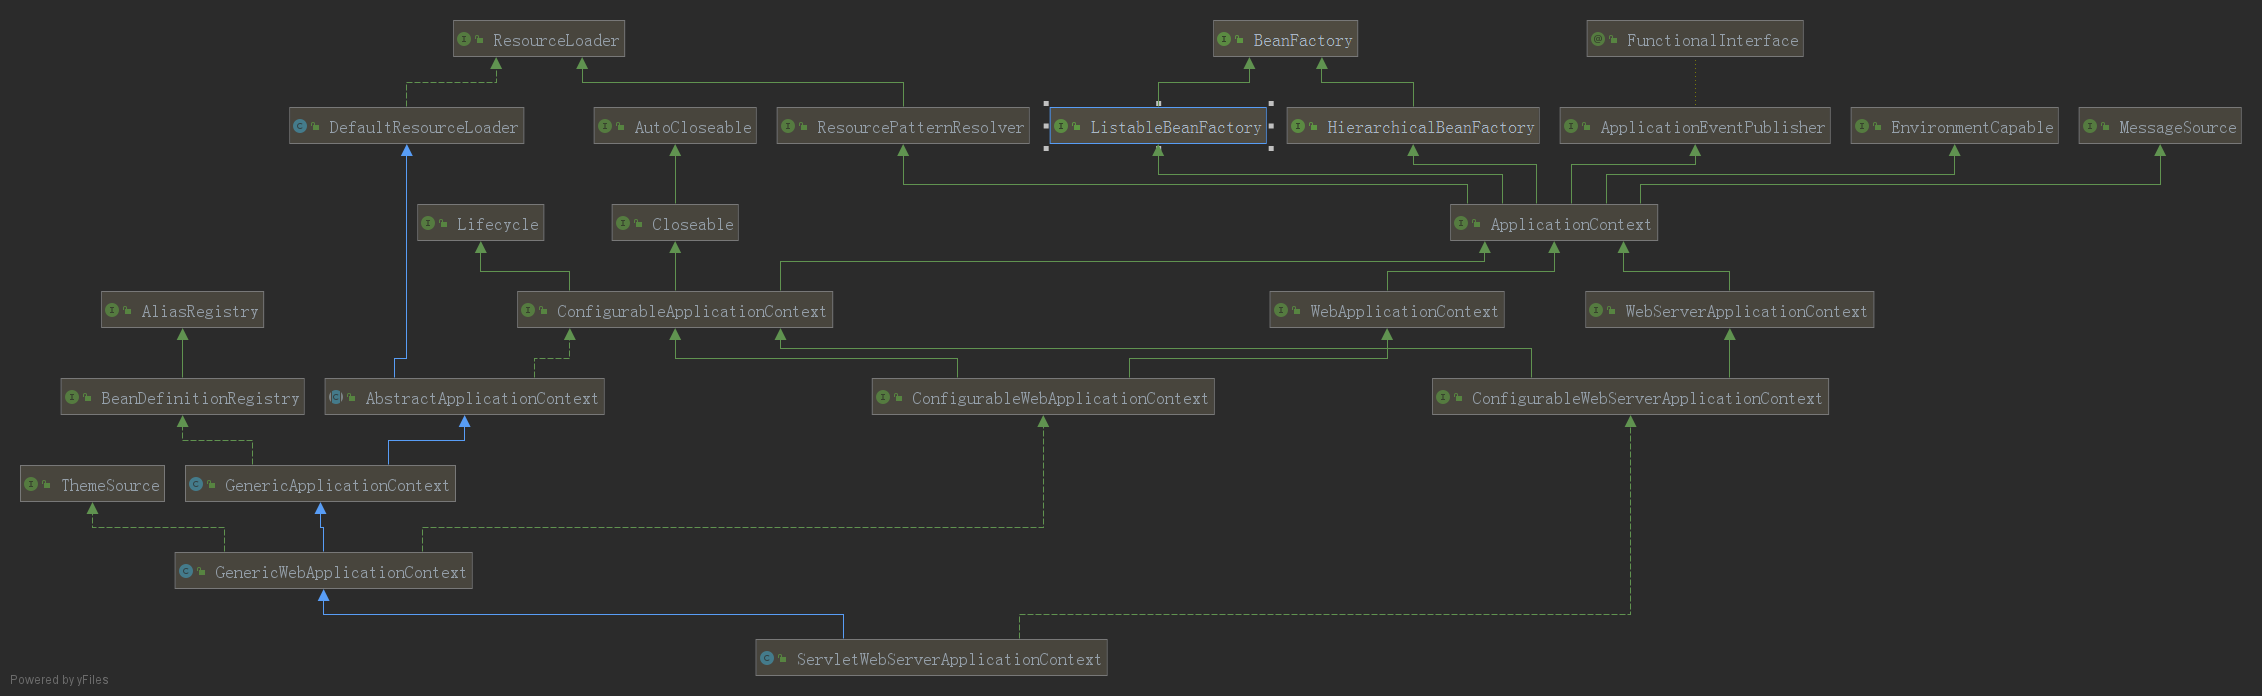Click the class icon on GenericApplicationContext
Screen dimensions: 2262x696
(196, 484)
